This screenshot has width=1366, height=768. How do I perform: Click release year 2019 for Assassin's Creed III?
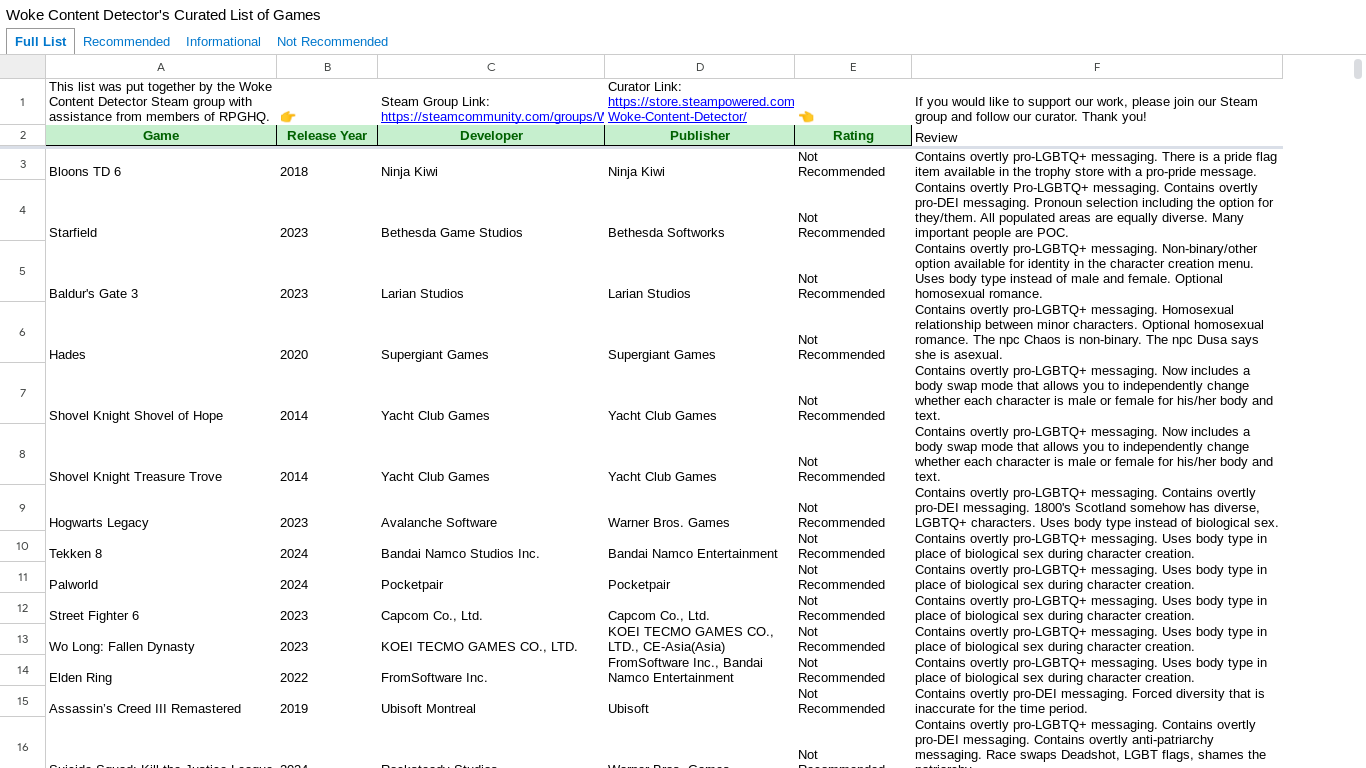(x=327, y=701)
